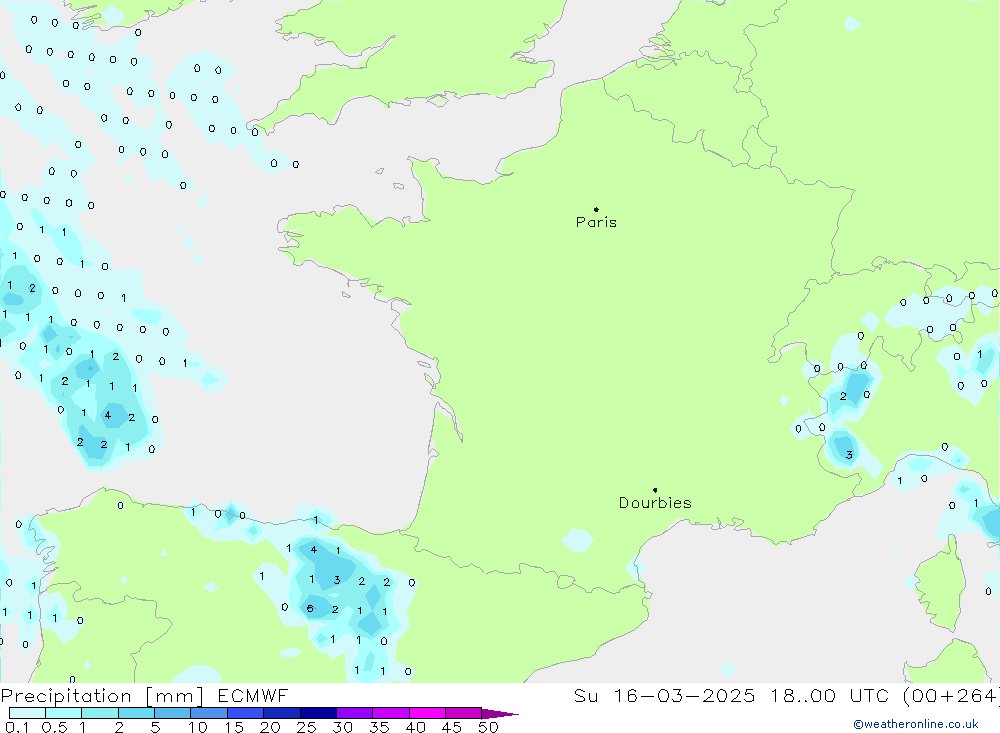Image resolution: width=1000 pixels, height=733 pixels.
Task: Pick the 0.1–0.5 mm legend swatch
Action: pos(27,713)
